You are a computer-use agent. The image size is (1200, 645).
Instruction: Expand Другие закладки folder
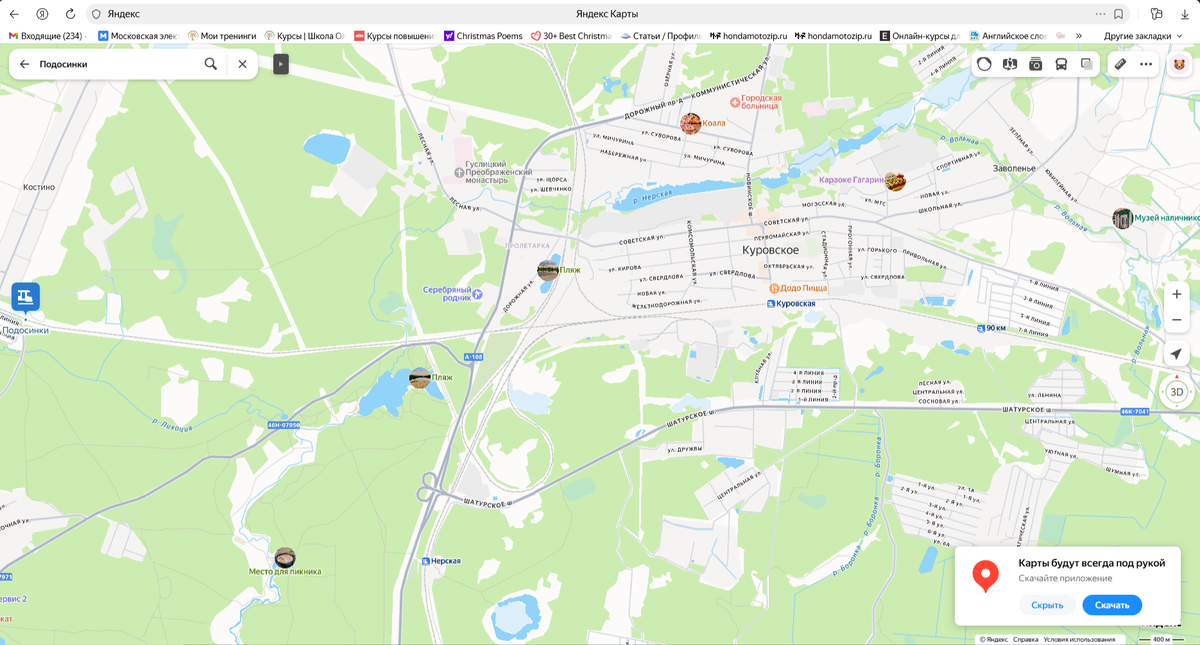[x=1144, y=36]
